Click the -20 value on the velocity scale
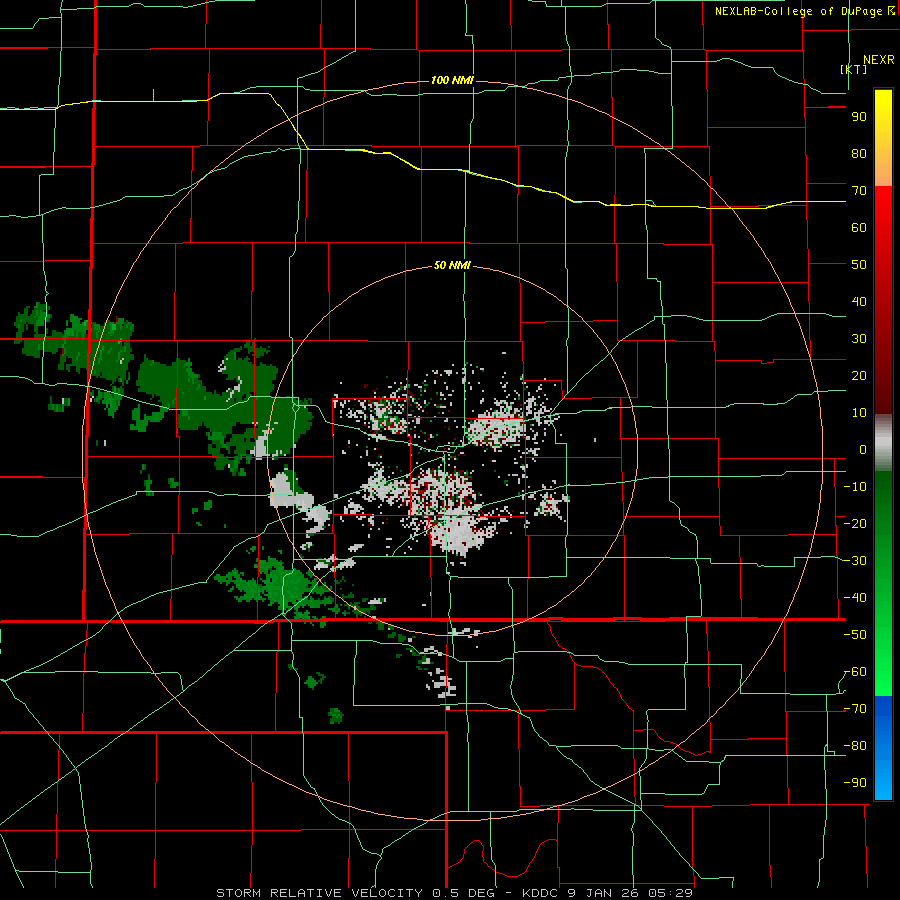900x900 pixels. pyautogui.click(x=855, y=524)
